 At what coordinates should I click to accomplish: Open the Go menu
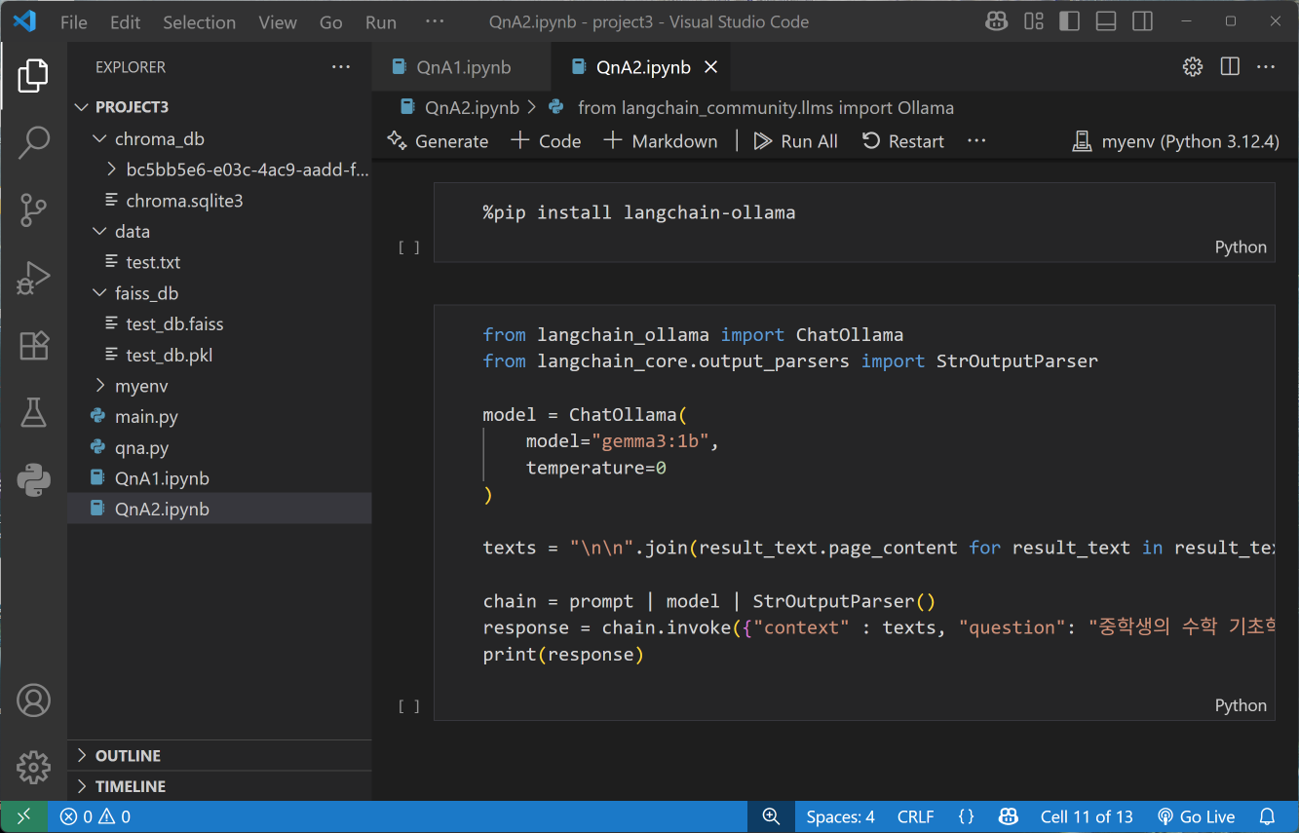click(331, 22)
